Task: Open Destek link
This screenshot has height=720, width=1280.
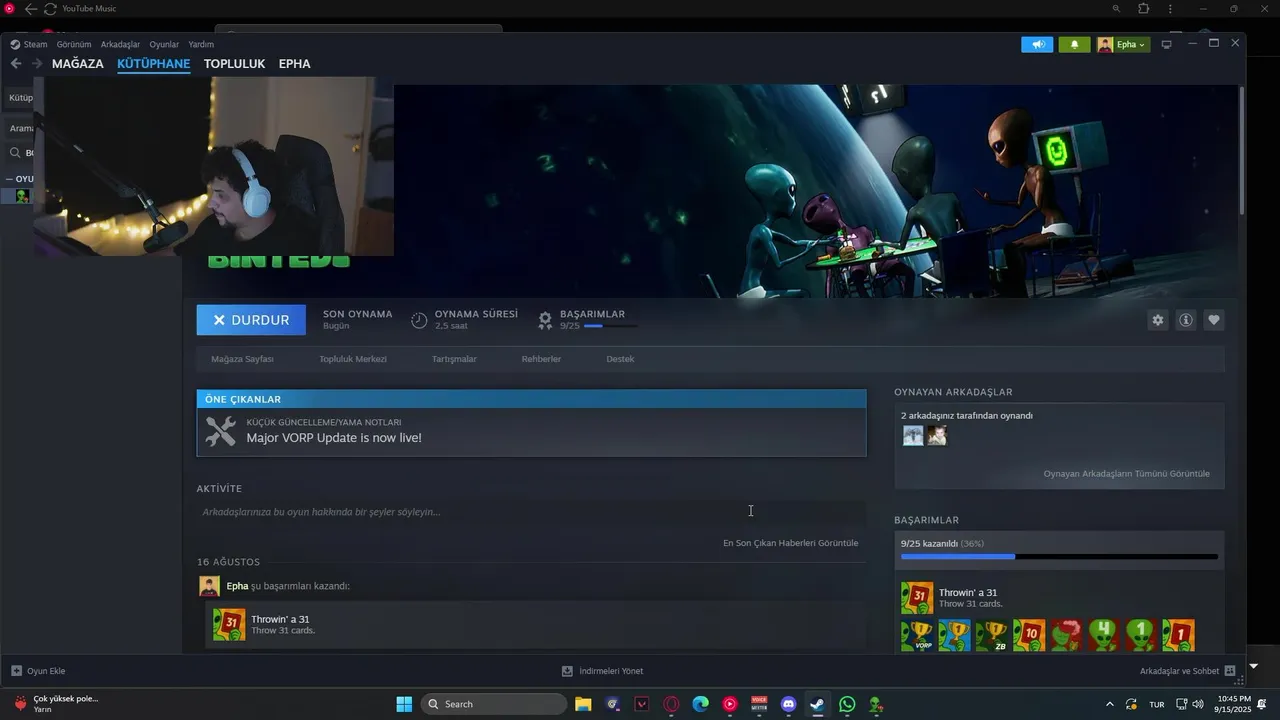Action: point(620,359)
